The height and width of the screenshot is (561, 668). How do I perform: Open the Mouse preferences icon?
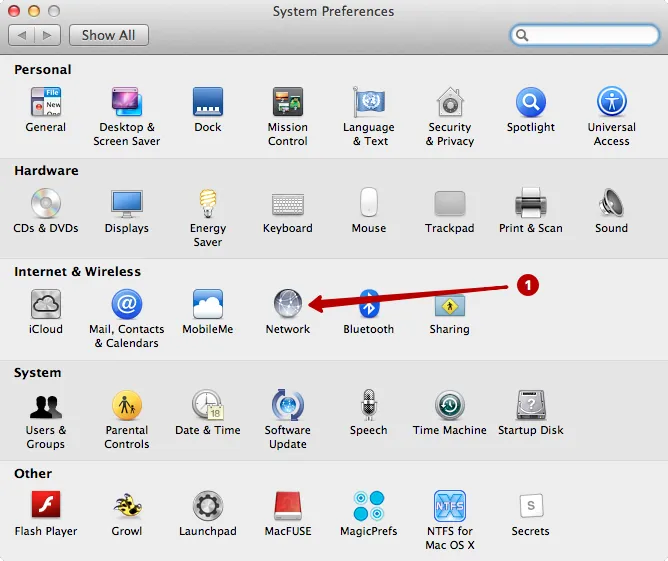[369, 202]
